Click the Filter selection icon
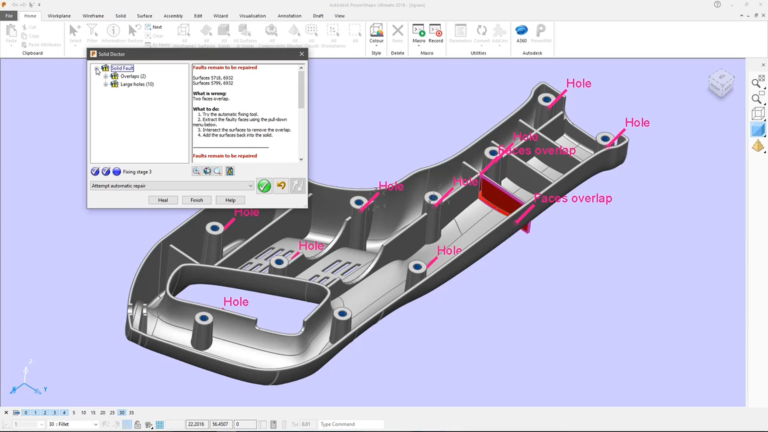The width and height of the screenshot is (768, 432). click(x=92, y=33)
